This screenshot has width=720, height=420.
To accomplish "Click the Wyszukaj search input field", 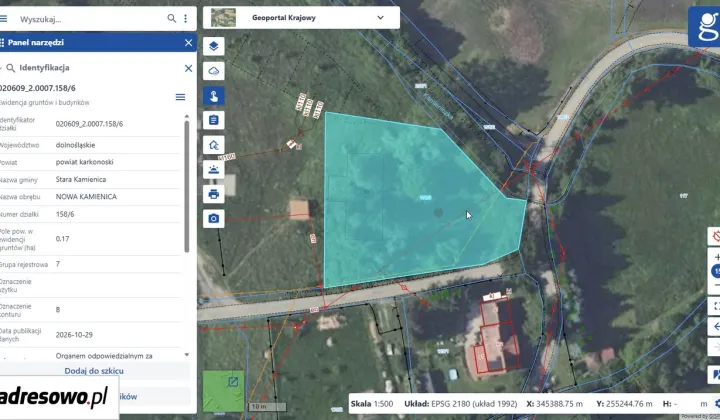I will 92,19.
